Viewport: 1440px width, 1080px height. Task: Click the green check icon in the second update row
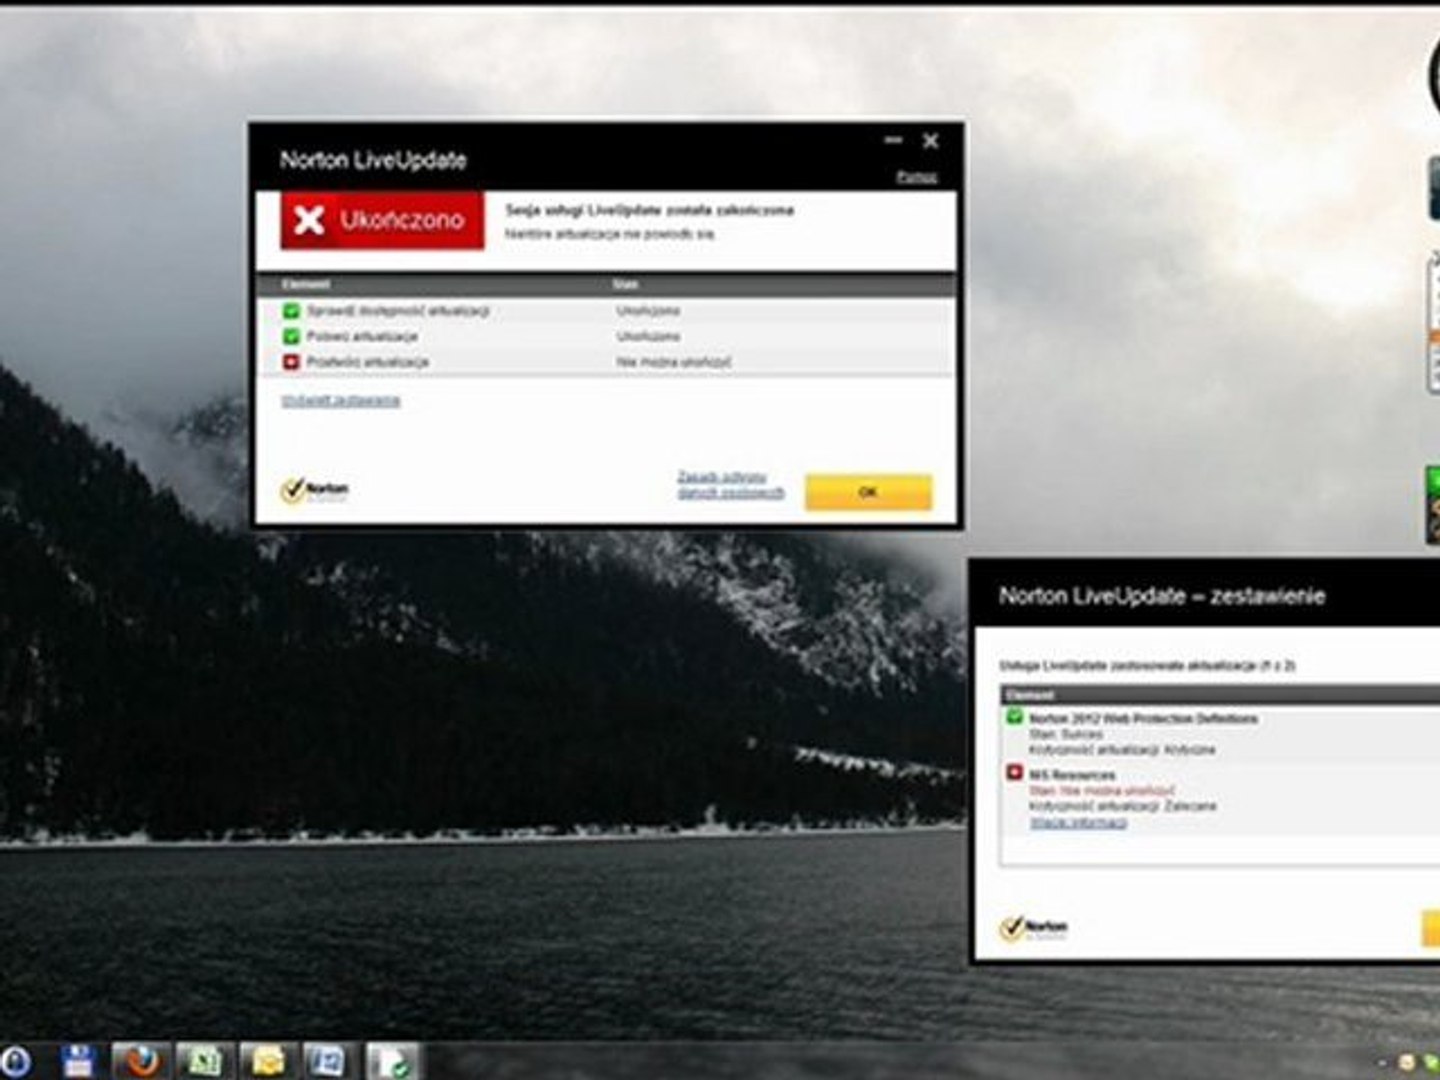tap(291, 337)
